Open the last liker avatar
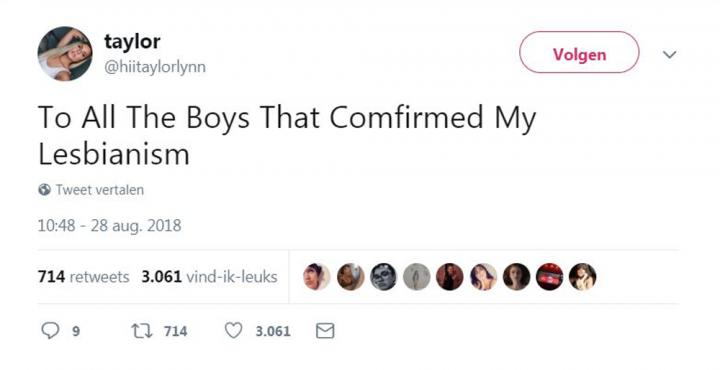720x370 pixels. (583, 277)
